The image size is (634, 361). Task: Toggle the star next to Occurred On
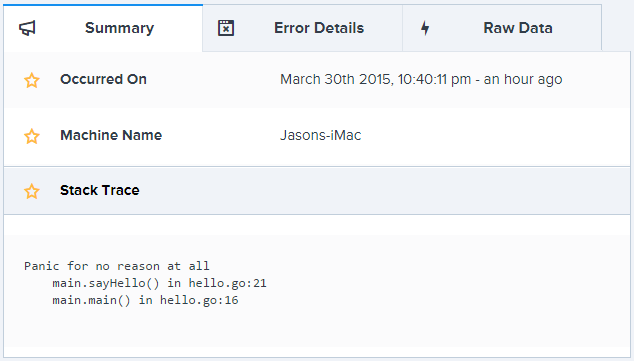tap(32, 80)
